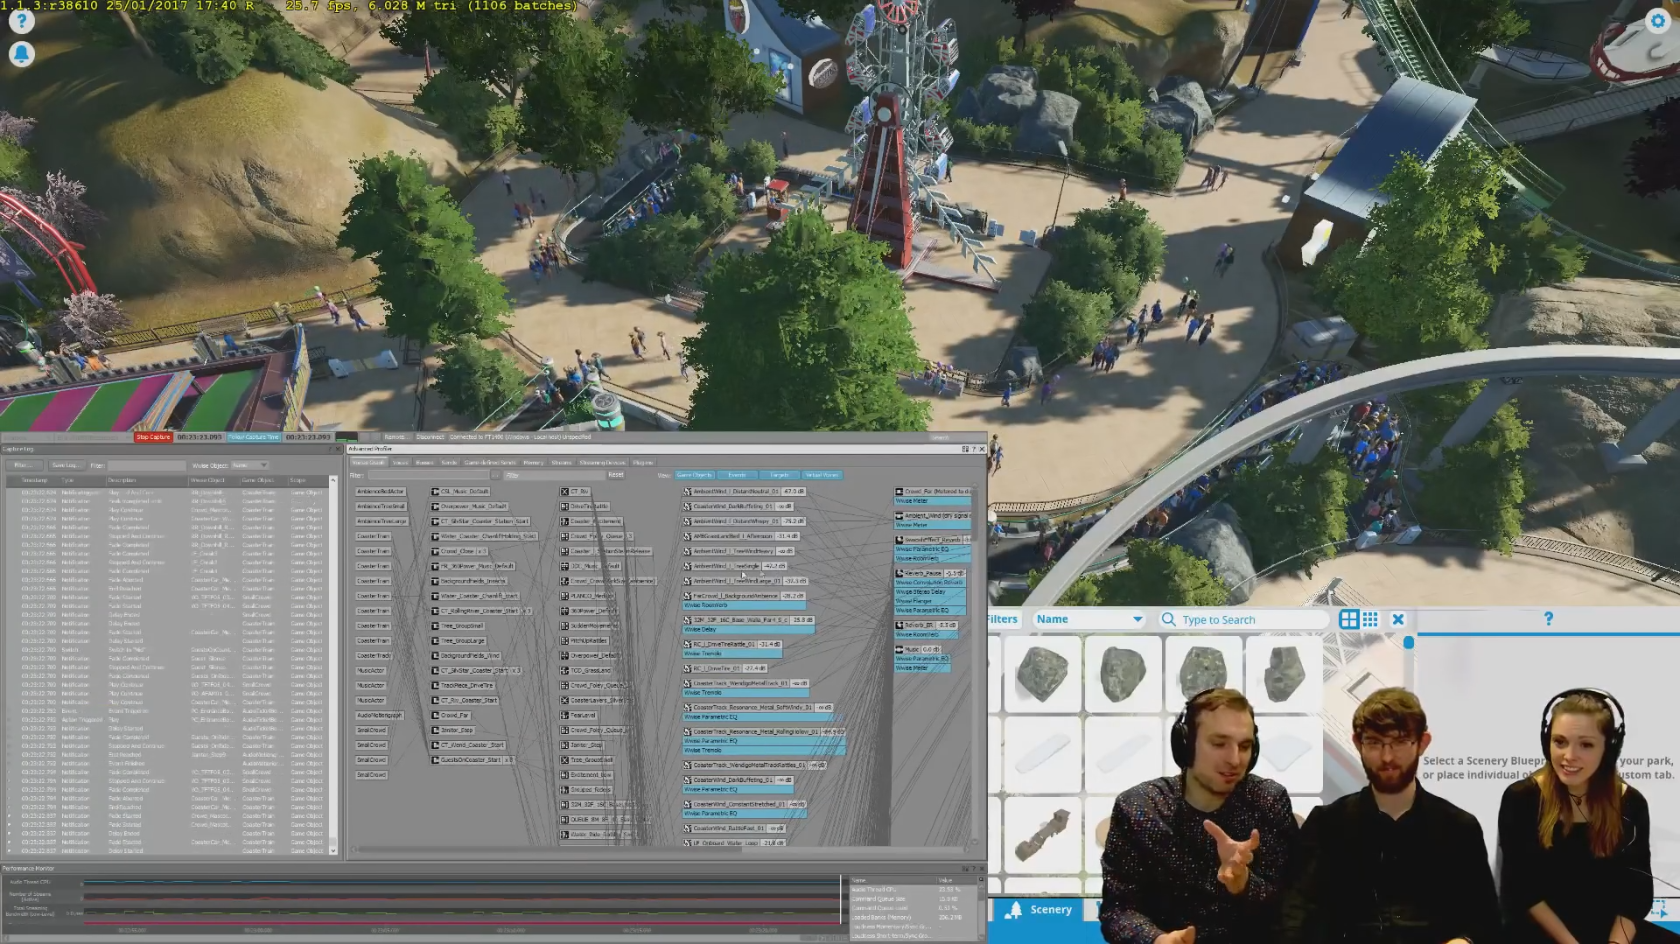Click the AmbienceTreeSmall node
The width and height of the screenshot is (1680, 944).
[x=381, y=507]
